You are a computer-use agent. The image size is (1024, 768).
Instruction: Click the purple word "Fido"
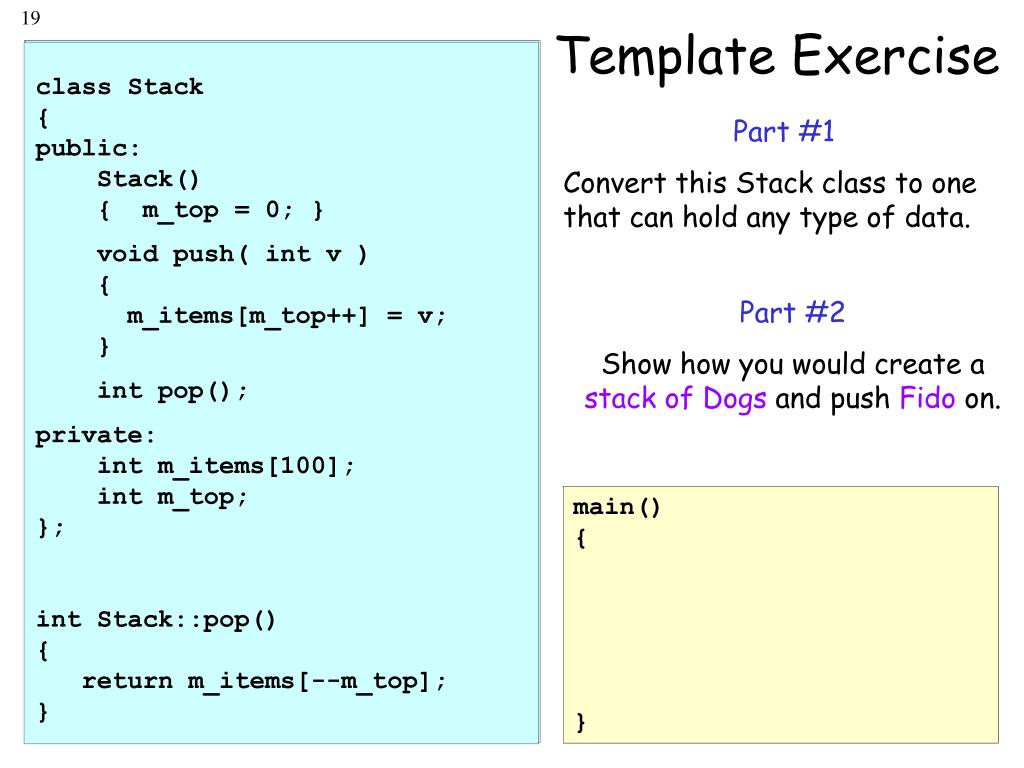point(927,398)
